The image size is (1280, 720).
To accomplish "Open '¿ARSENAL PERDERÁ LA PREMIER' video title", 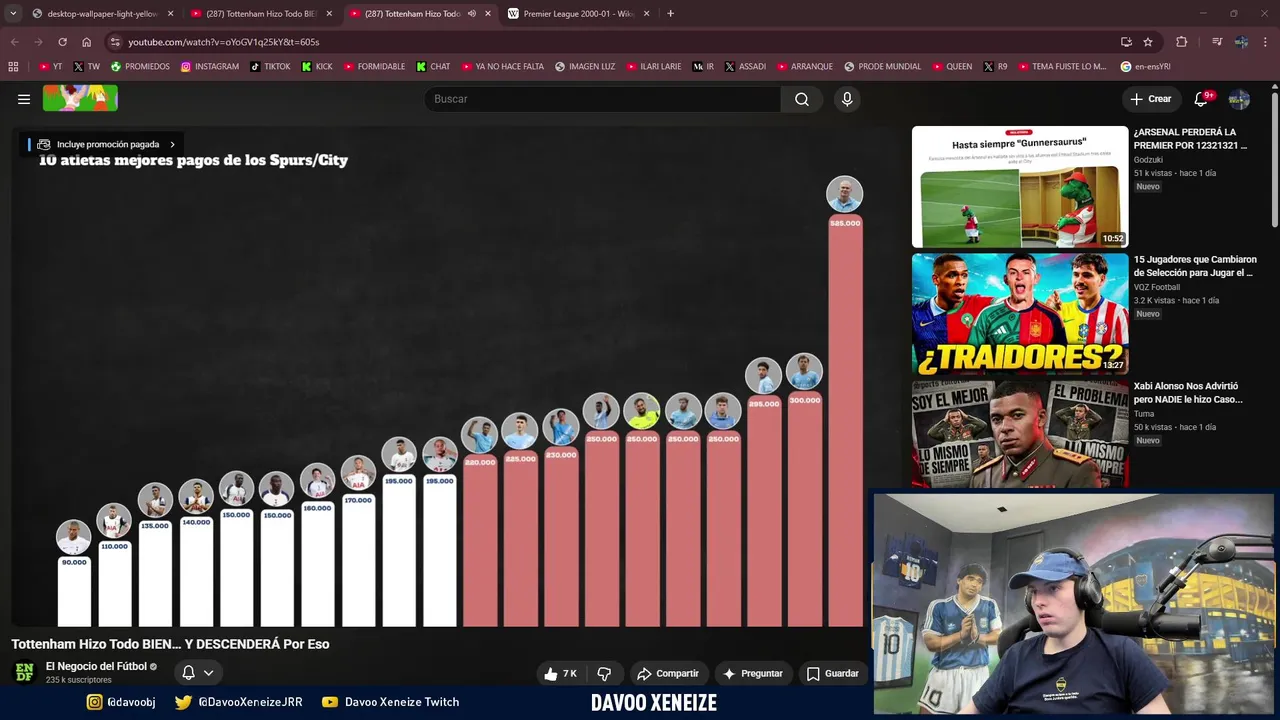I will (x=1190, y=139).
